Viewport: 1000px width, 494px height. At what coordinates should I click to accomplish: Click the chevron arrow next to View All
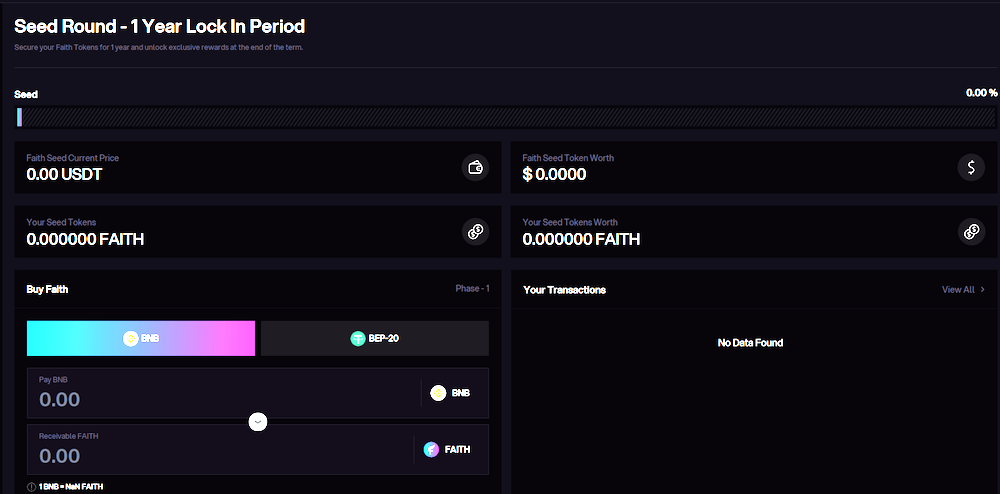coord(983,289)
